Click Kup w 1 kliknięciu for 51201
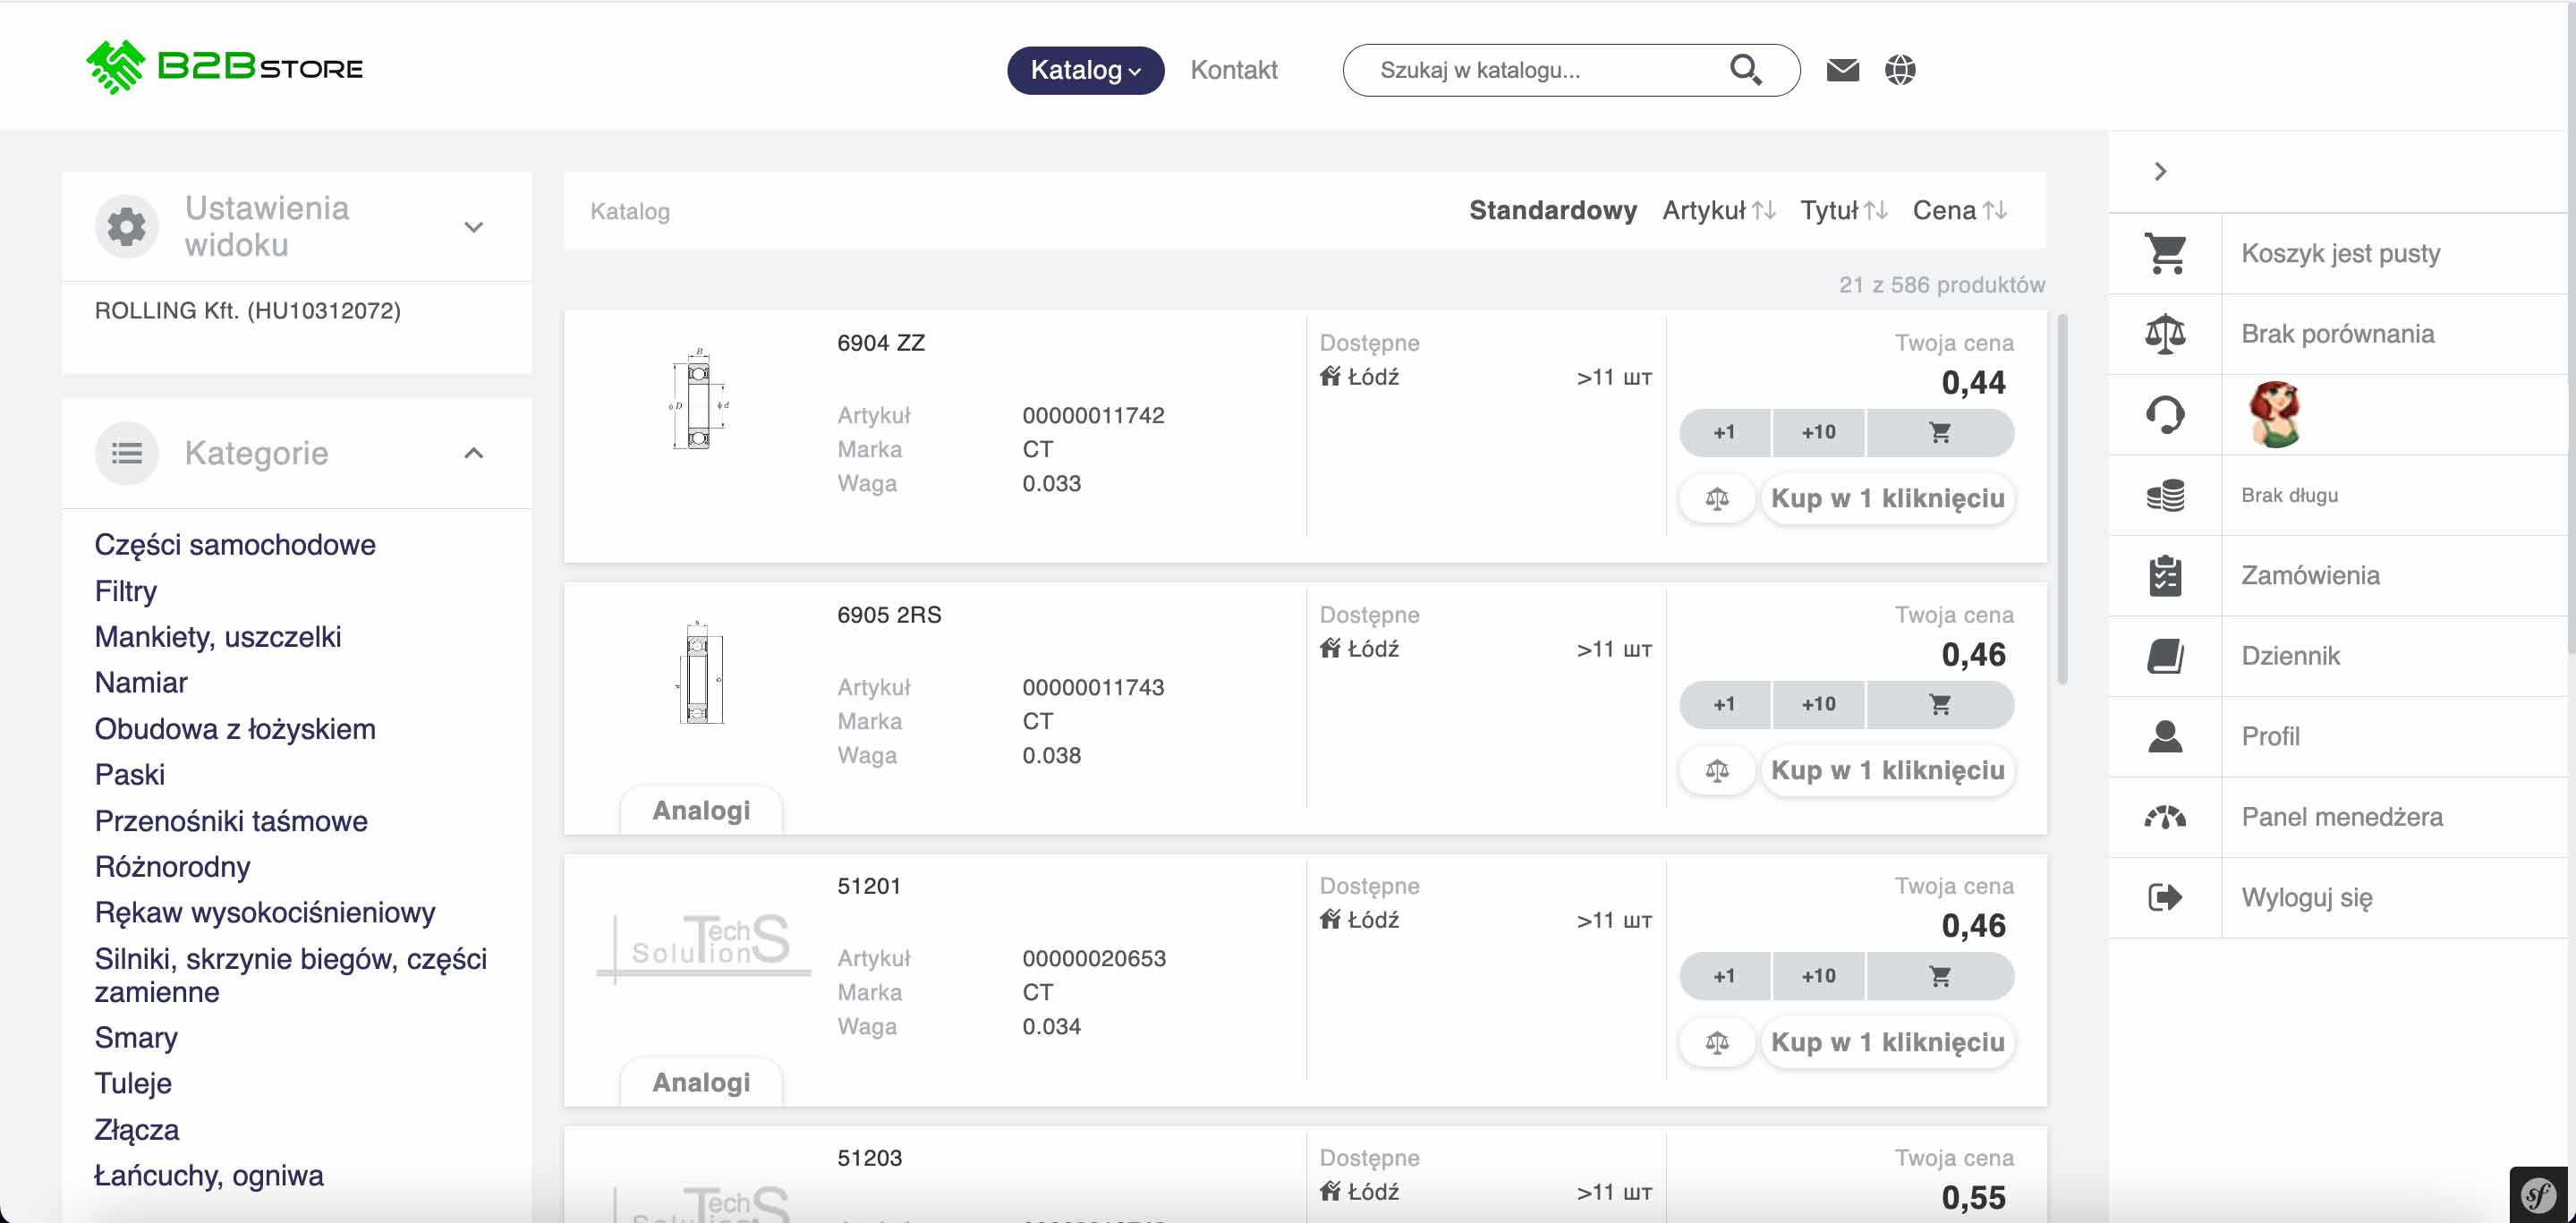 tap(1887, 1042)
